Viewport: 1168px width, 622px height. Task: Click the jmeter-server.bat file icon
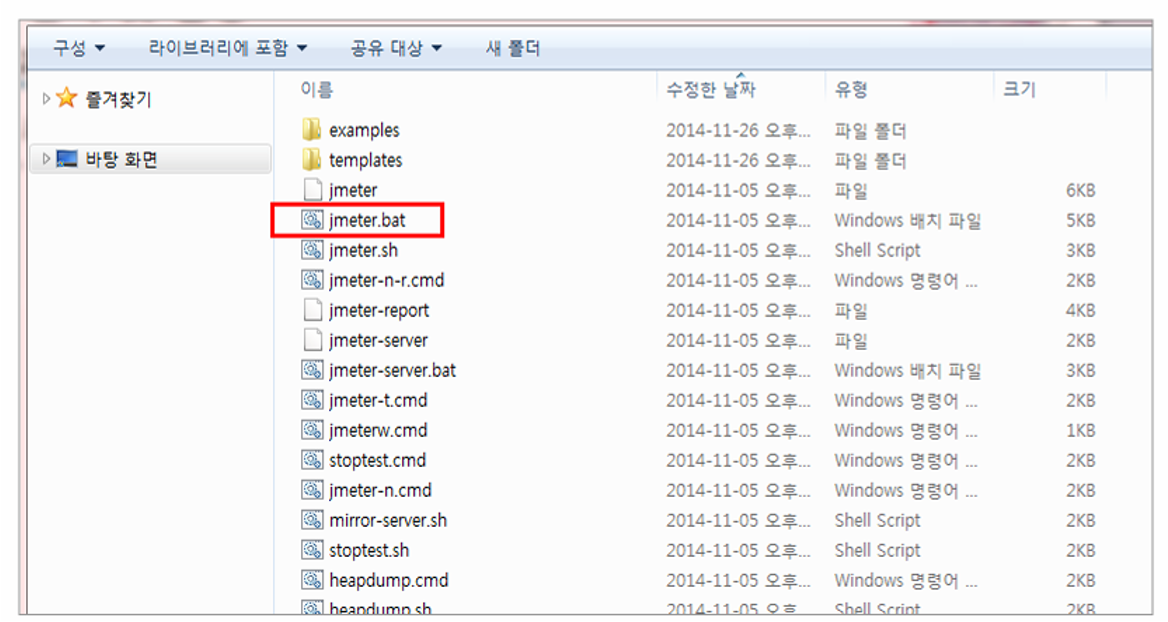click(312, 369)
